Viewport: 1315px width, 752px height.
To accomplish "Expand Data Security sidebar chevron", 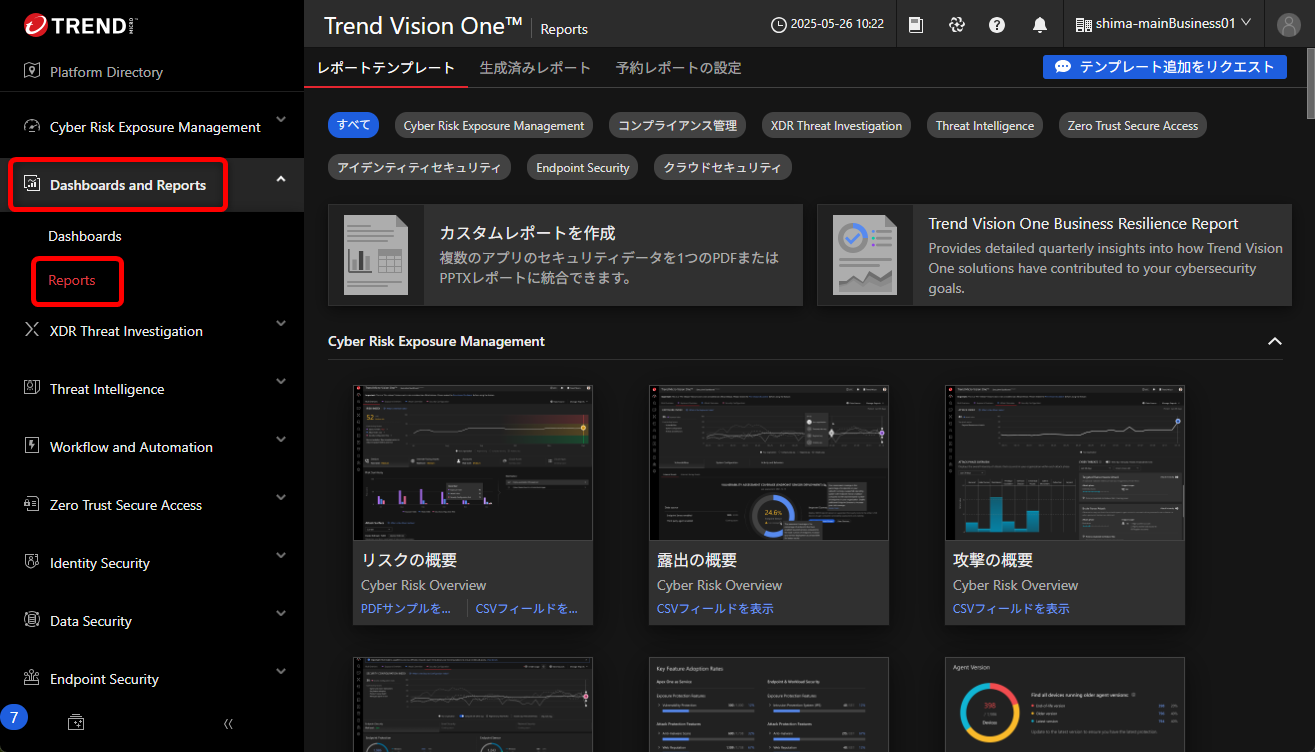I will tap(281, 613).
